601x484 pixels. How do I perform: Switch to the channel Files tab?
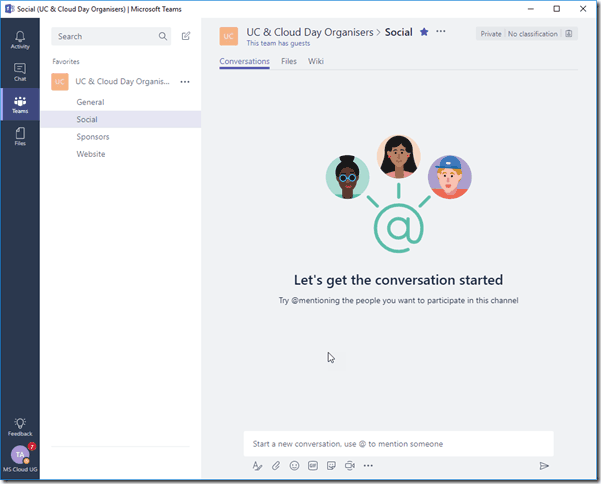click(289, 61)
